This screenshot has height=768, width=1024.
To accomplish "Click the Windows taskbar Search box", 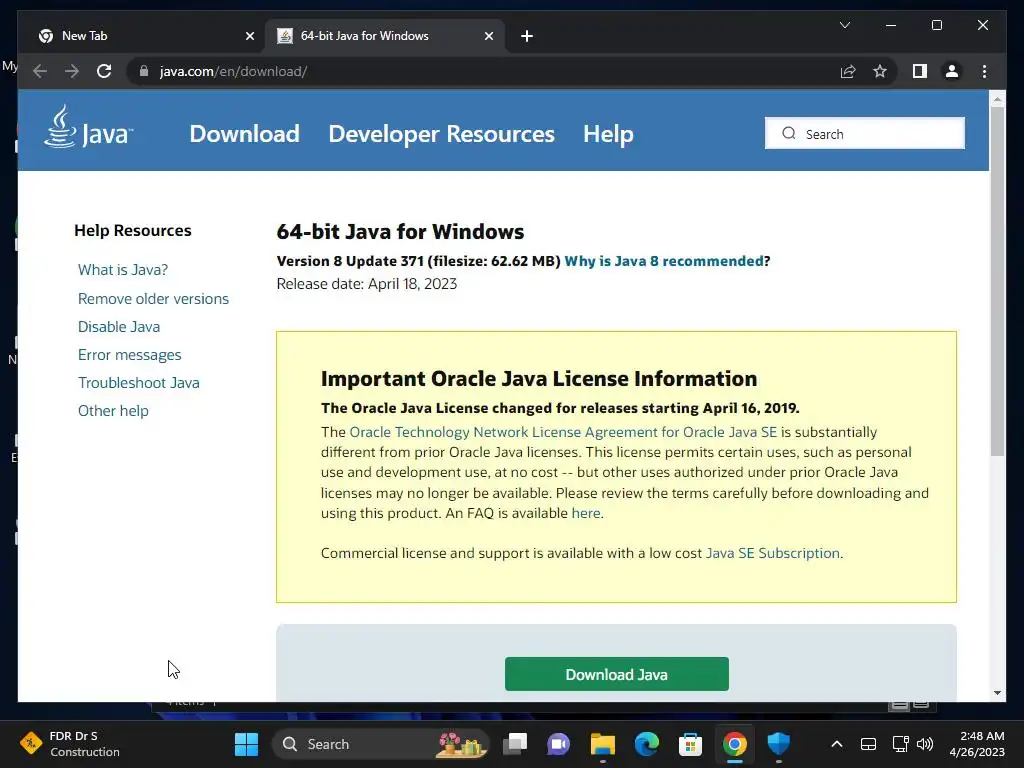I will [380, 744].
